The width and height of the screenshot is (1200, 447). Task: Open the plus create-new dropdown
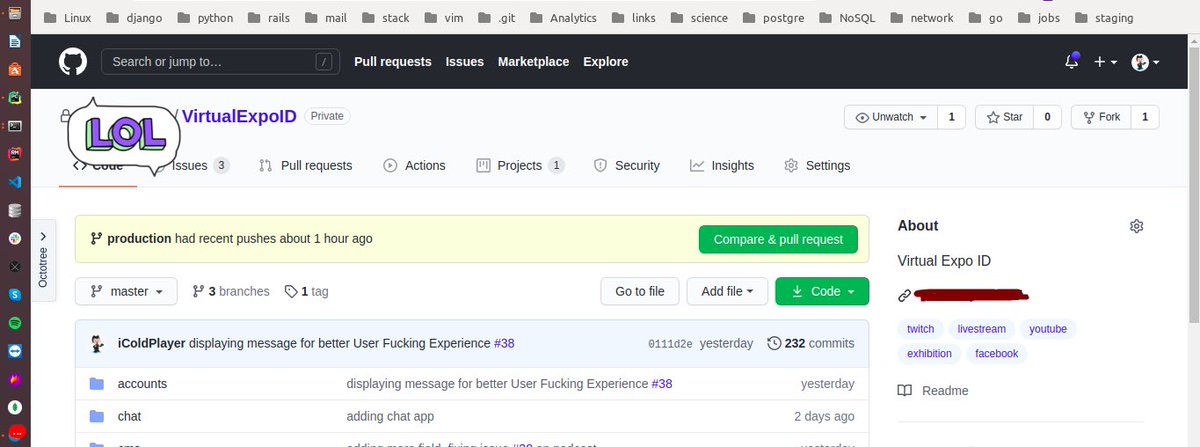pos(1105,62)
